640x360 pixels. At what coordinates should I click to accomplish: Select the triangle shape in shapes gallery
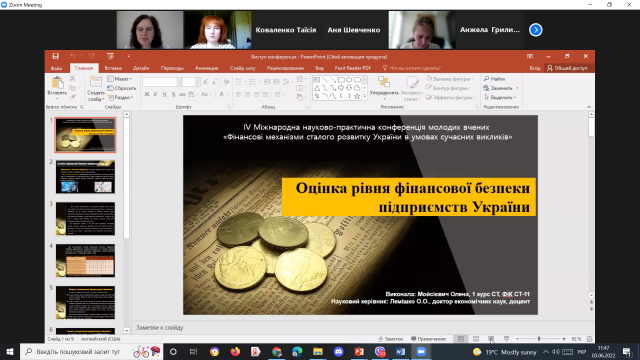point(317,88)
